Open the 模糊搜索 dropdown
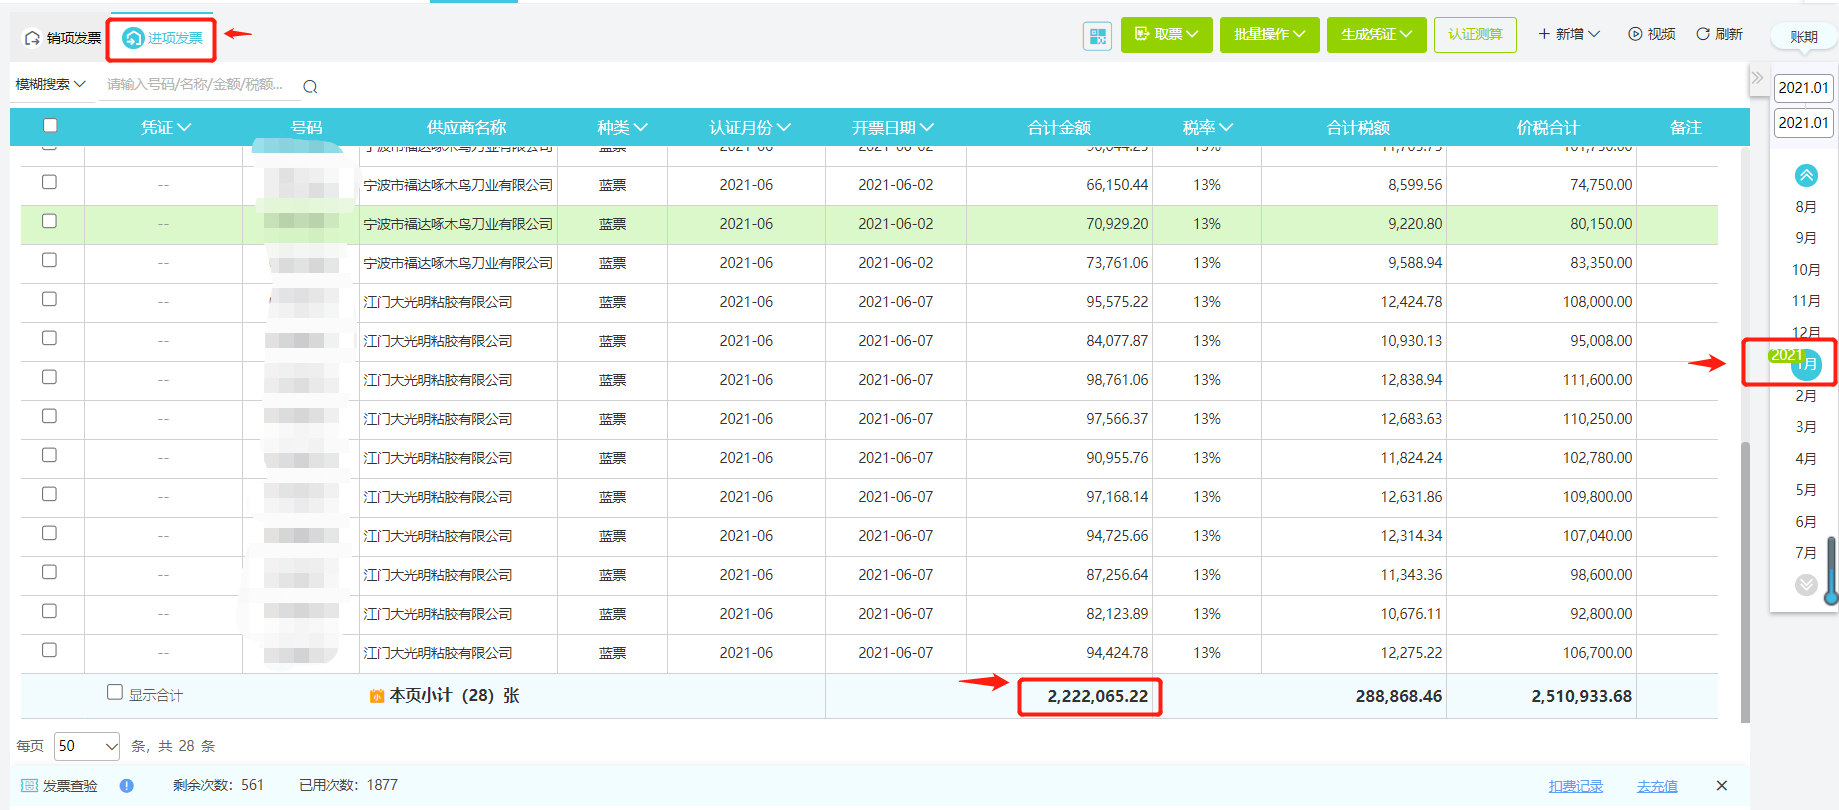The image size is (1839, 810). (51, 85)
